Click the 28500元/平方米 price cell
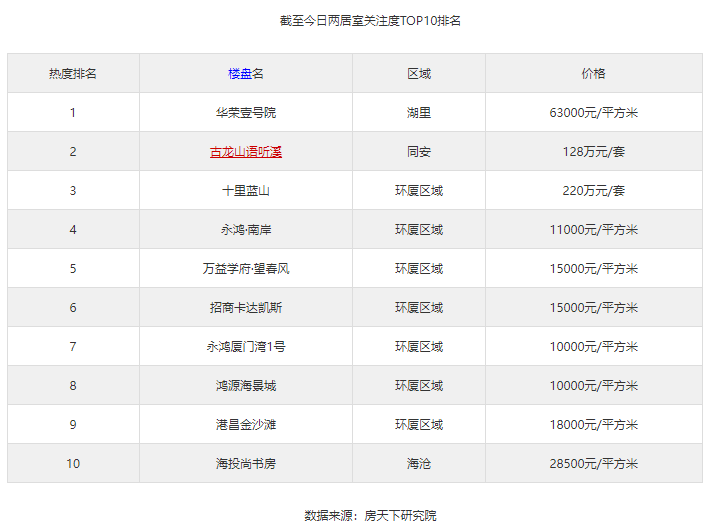Image resolution: width=712 pixels, height=532 pixels. [593, 464]
